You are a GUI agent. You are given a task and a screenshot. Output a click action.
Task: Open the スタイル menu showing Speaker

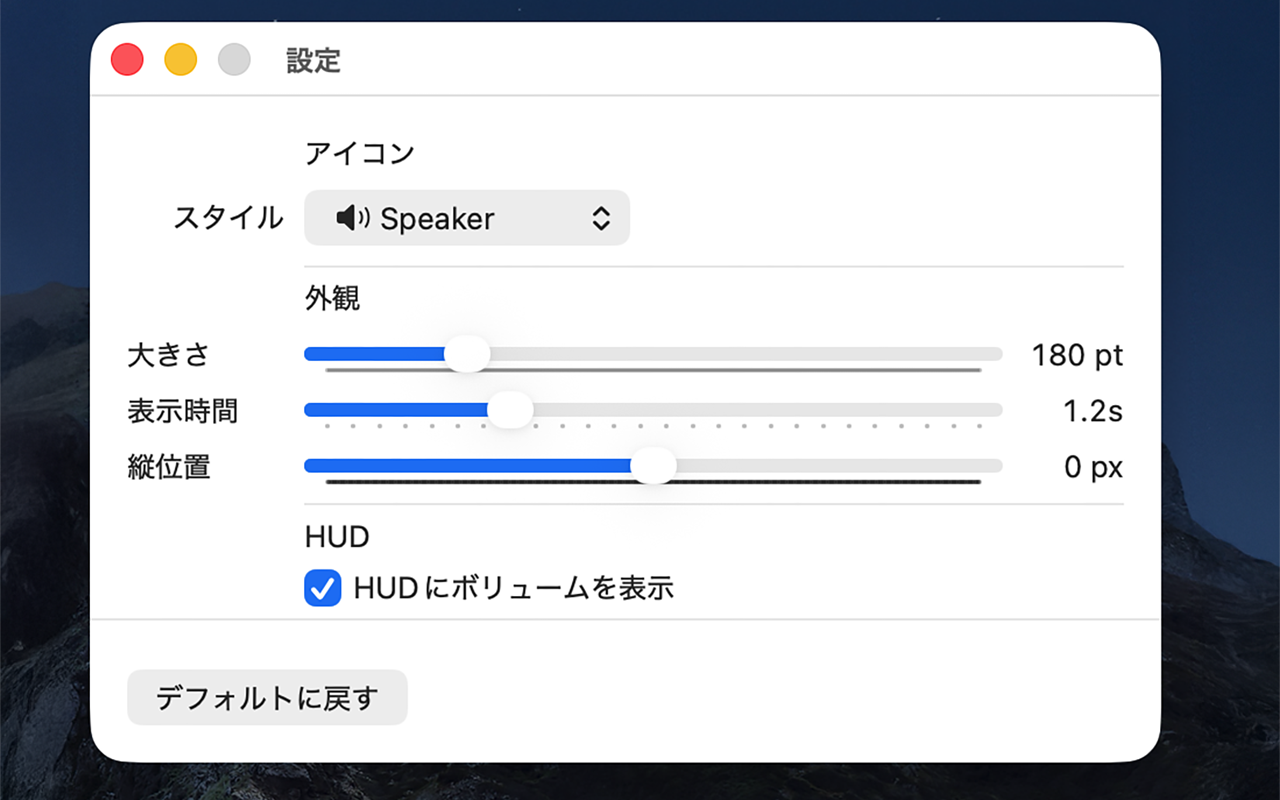(466, 218)
